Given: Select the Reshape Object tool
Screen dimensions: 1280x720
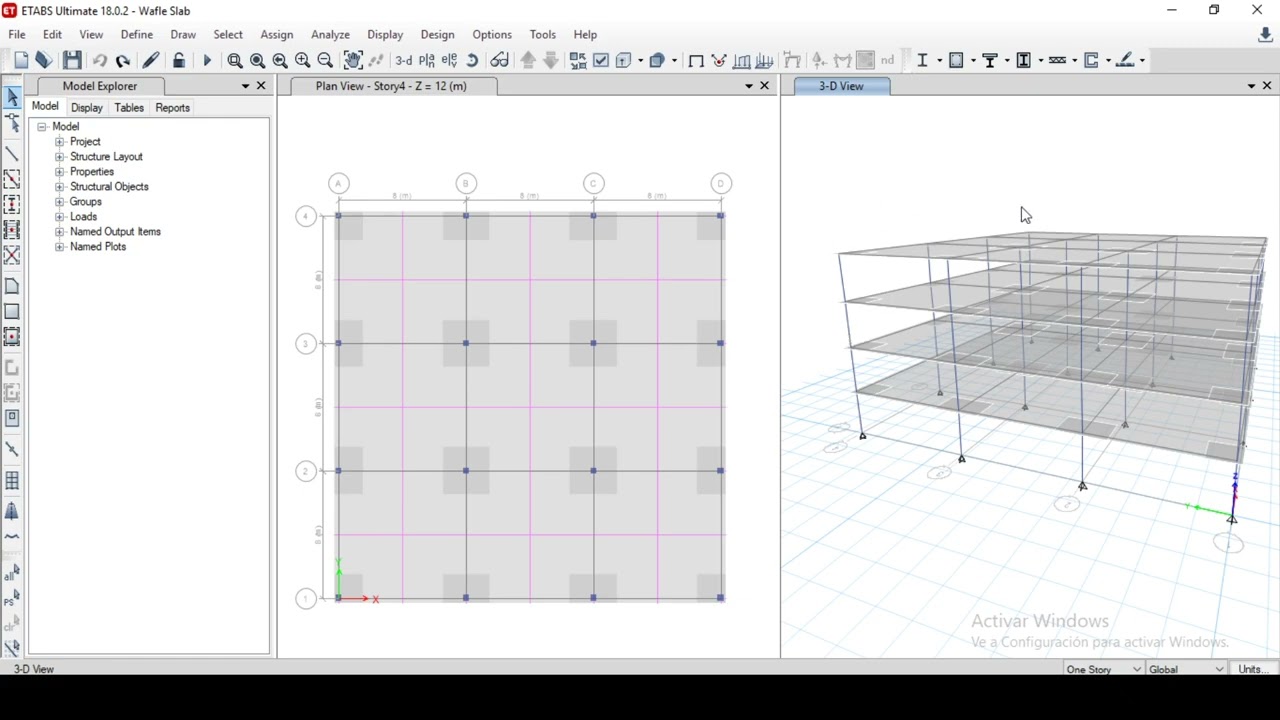Looking at the screenshot, I should (12, 123).
